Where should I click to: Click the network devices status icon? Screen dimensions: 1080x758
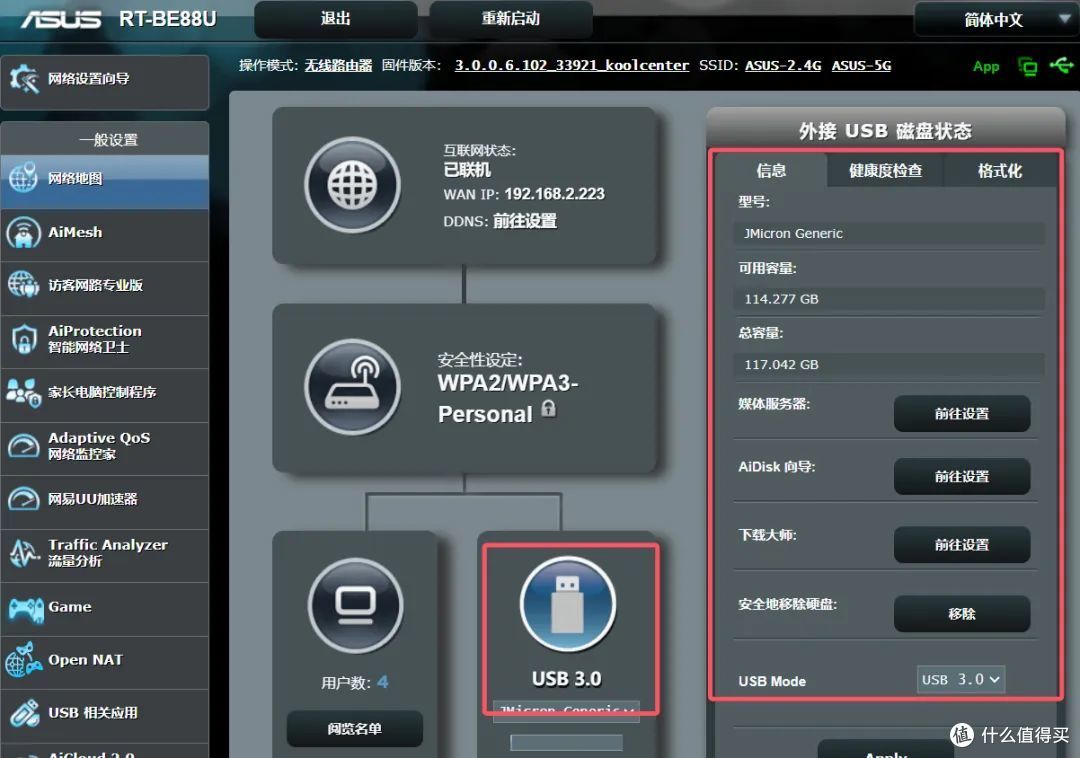tap(1028, 66)
